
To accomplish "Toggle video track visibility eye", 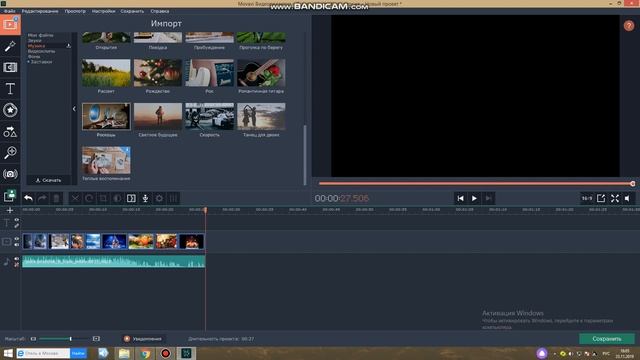I will [x=17, y=239].
